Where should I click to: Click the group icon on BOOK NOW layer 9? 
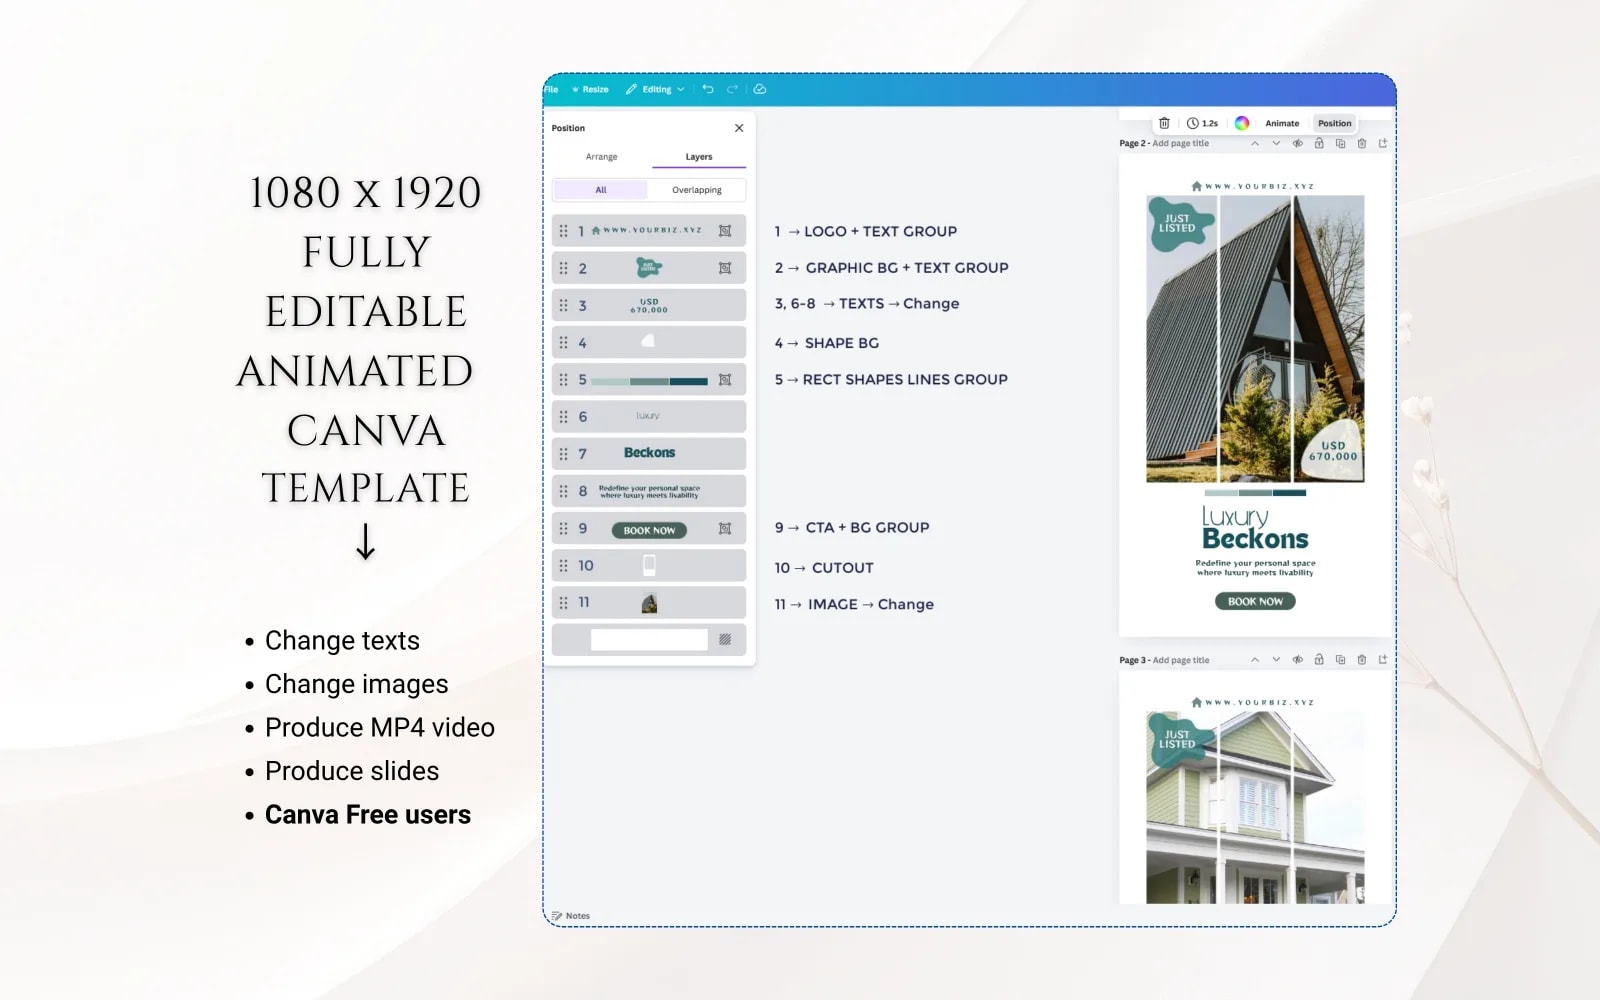725,529
